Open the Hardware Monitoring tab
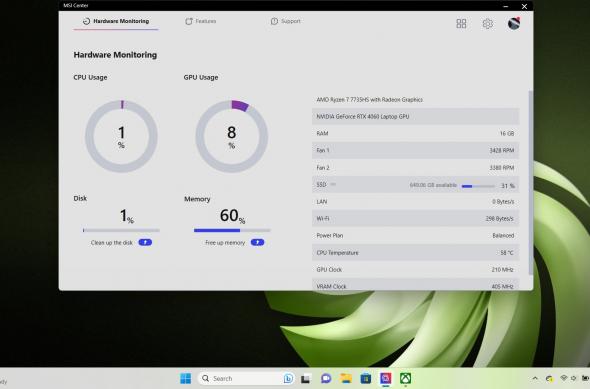The width and height of the screenshot is (590, 389). (116, 21)
